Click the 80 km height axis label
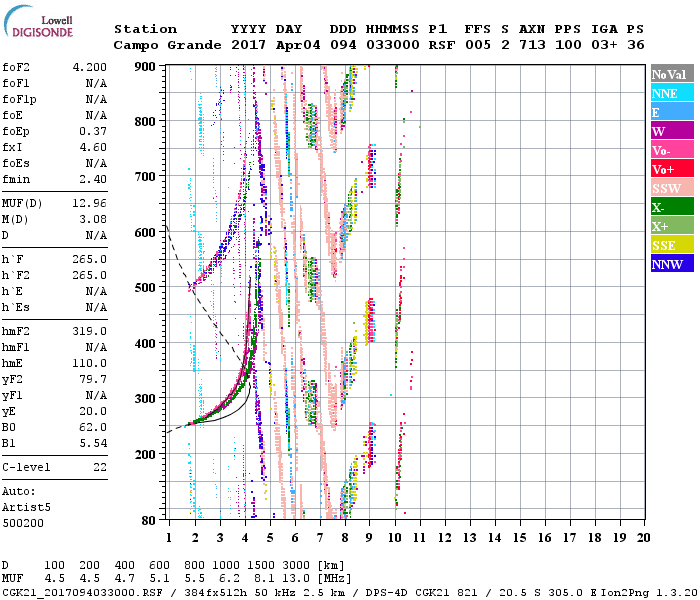Screen dimensions: 700x600 [149, 521]
